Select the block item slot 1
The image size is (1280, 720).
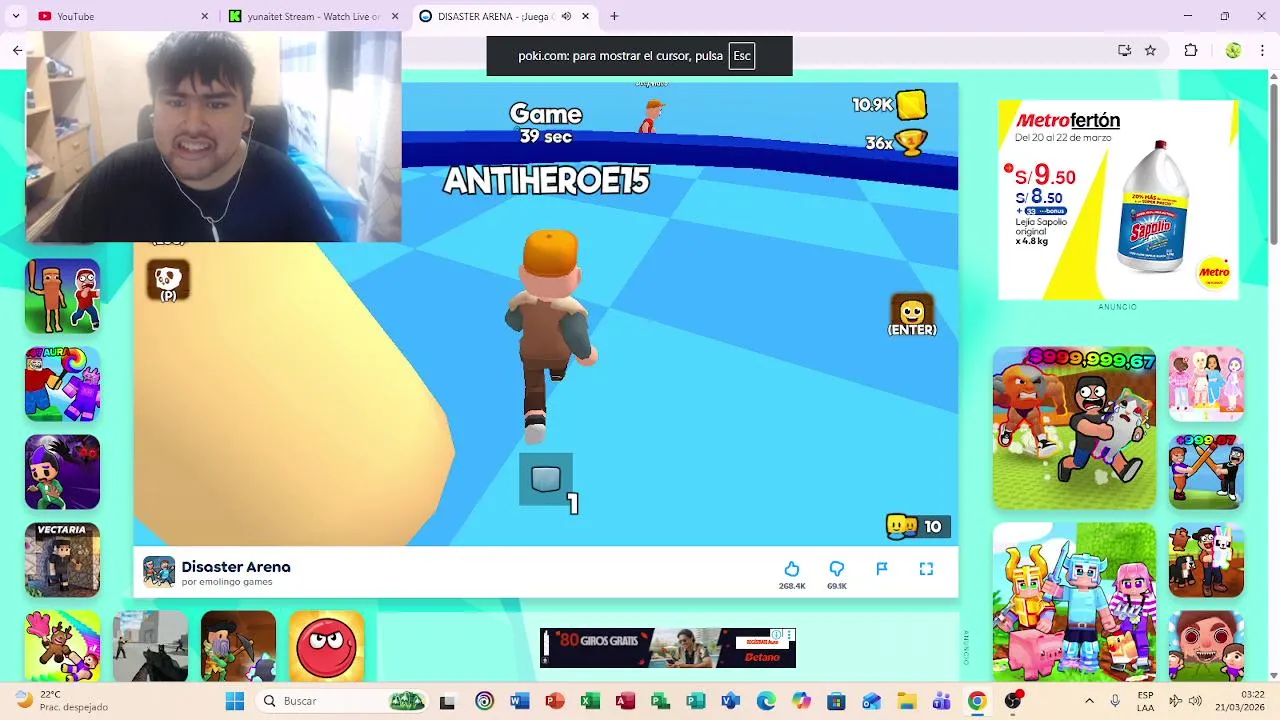pyautogui.click(x=546, y=479)
